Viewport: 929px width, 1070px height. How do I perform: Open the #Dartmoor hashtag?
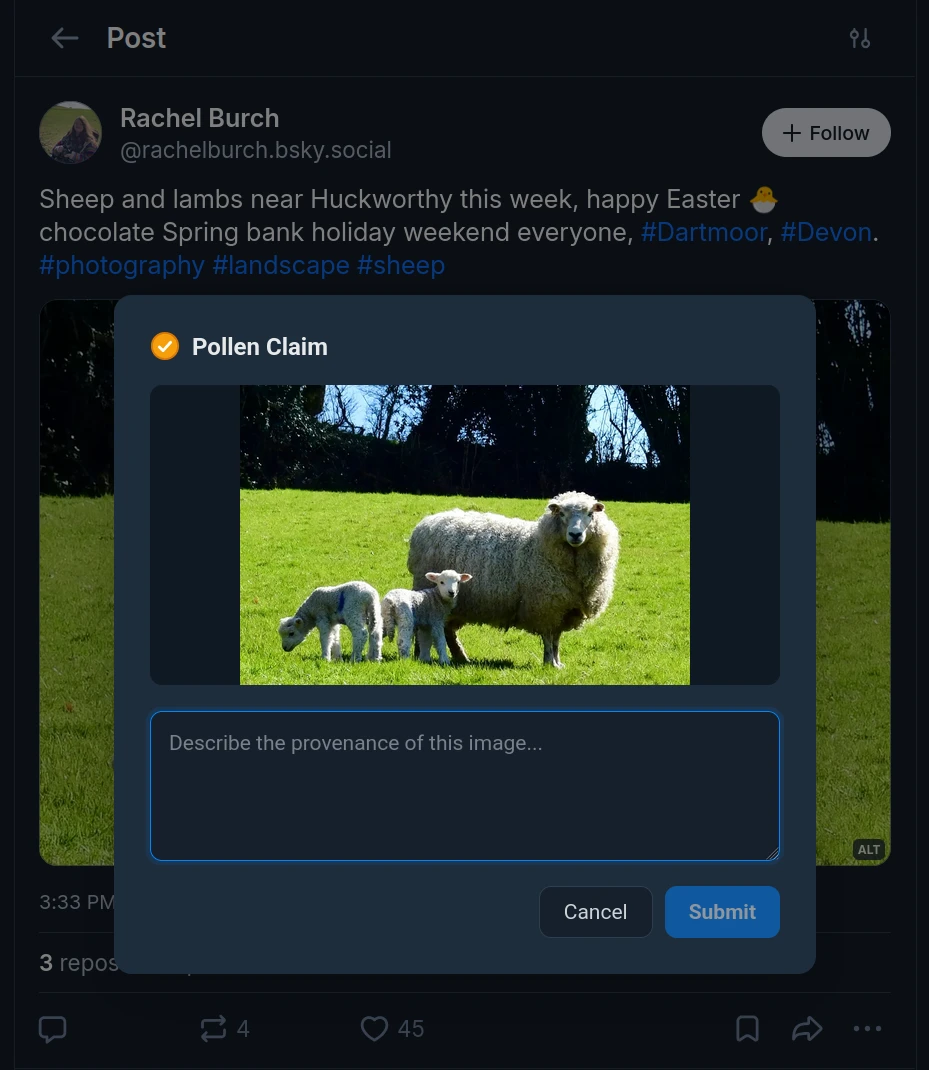pos(703,232)
